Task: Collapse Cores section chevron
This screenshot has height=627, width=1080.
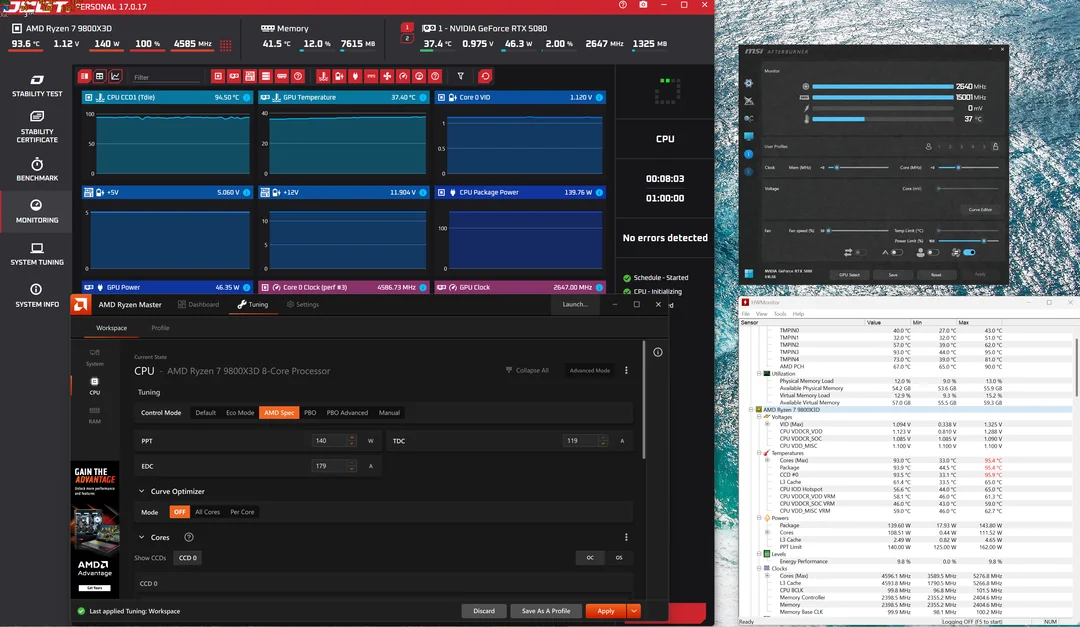Action: pyautogui.click(x=141, y=537)
